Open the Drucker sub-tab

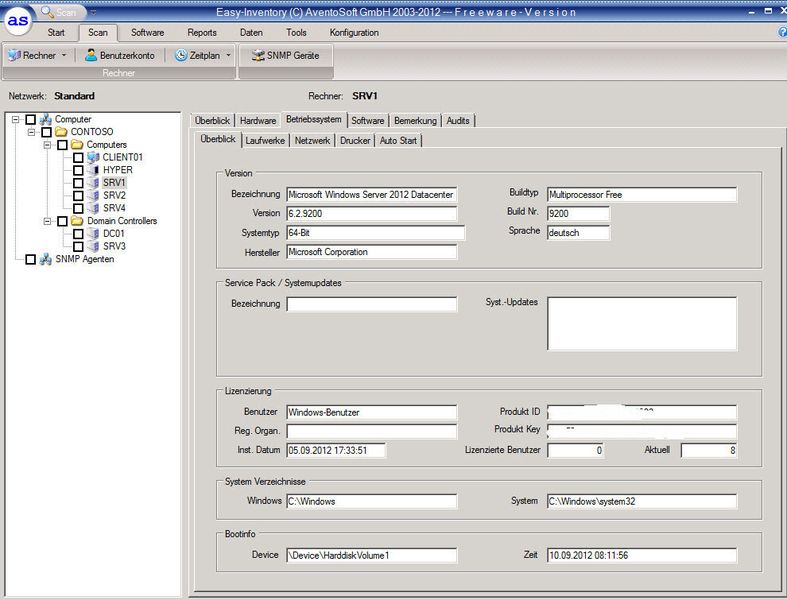(x=355, y=141)
